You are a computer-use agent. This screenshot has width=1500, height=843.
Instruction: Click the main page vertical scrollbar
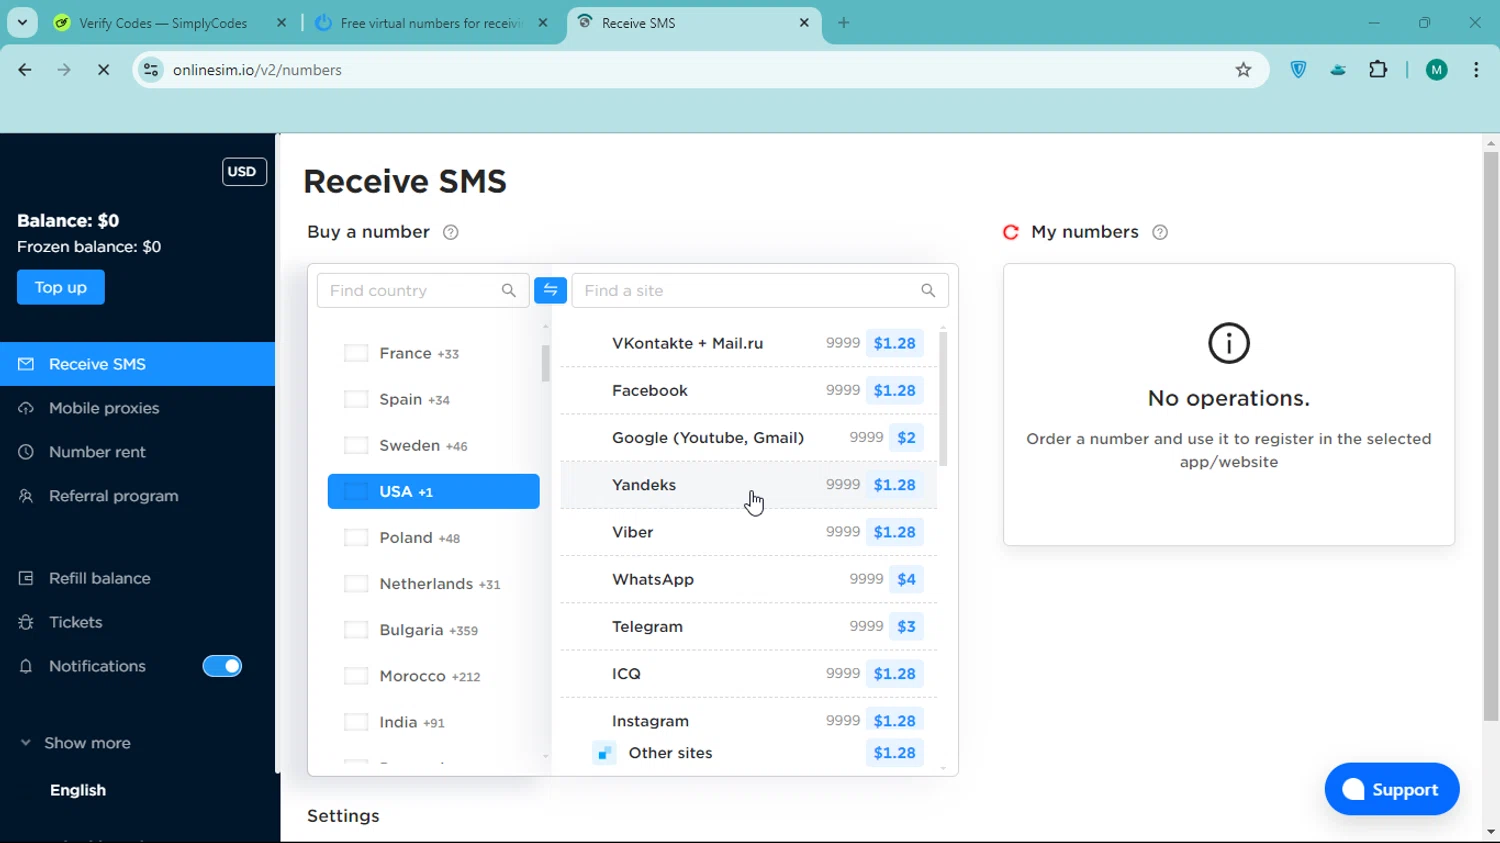point(1491,436)
